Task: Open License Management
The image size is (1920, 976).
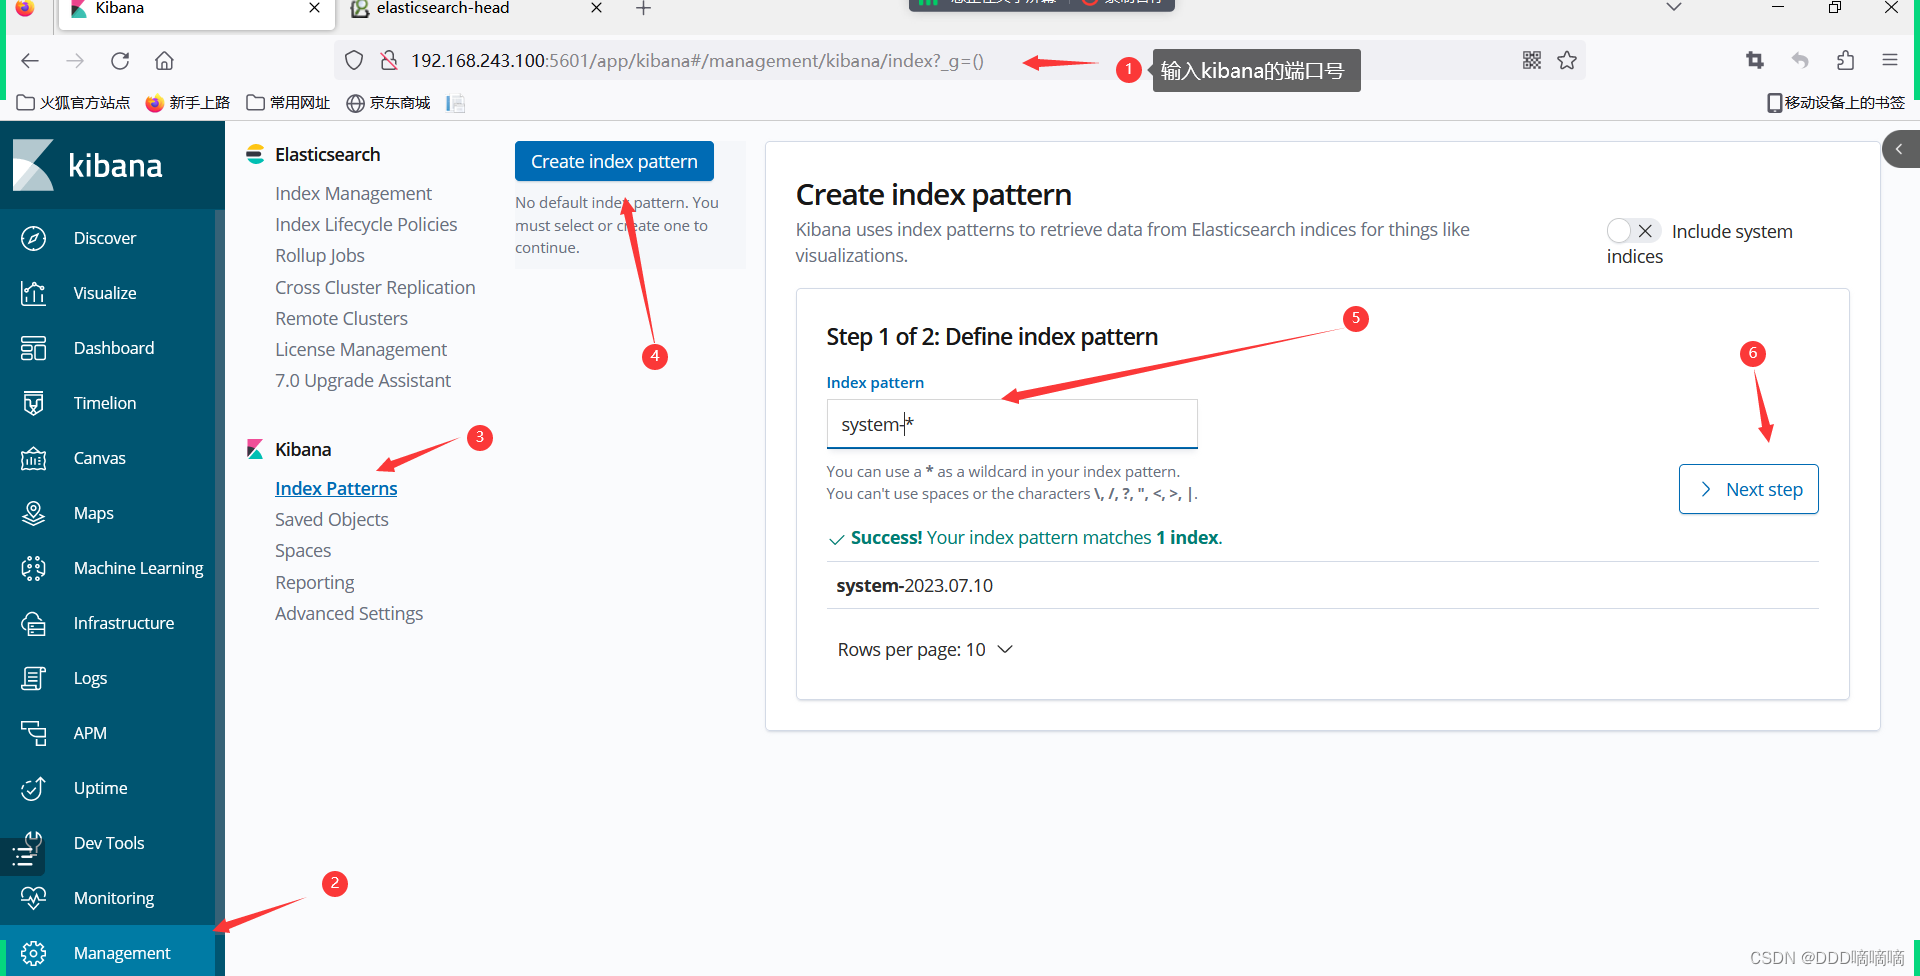Action: (361, 350)
